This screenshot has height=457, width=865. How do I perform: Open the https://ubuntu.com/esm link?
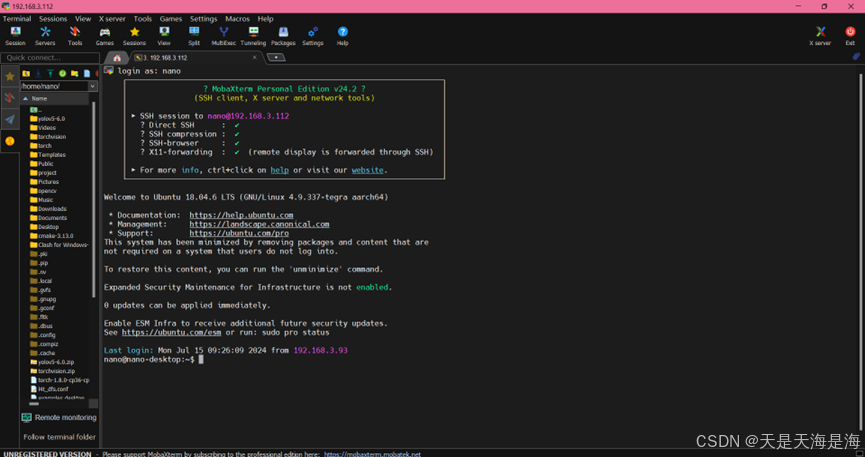[172, 332]
